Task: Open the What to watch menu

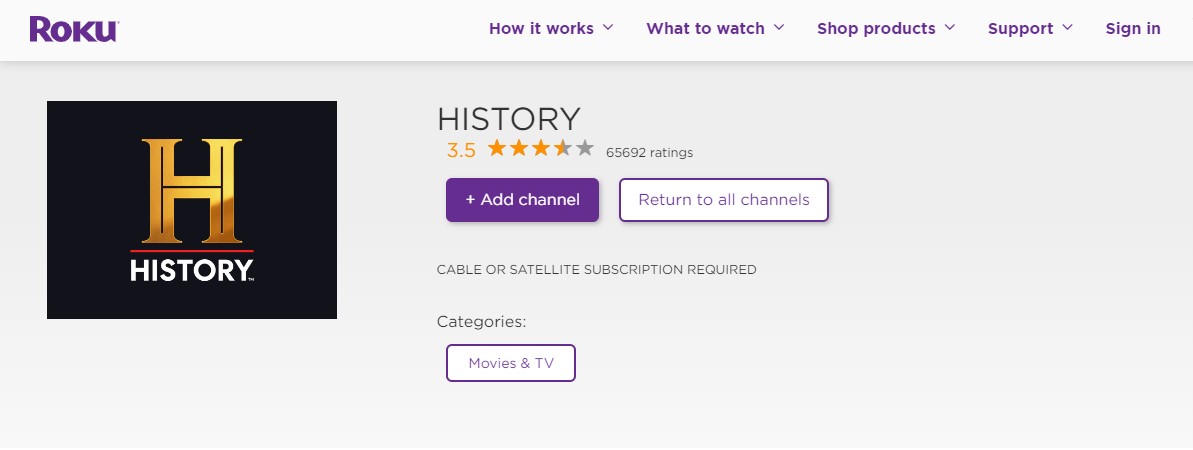Action: click(x=705, y=28)
